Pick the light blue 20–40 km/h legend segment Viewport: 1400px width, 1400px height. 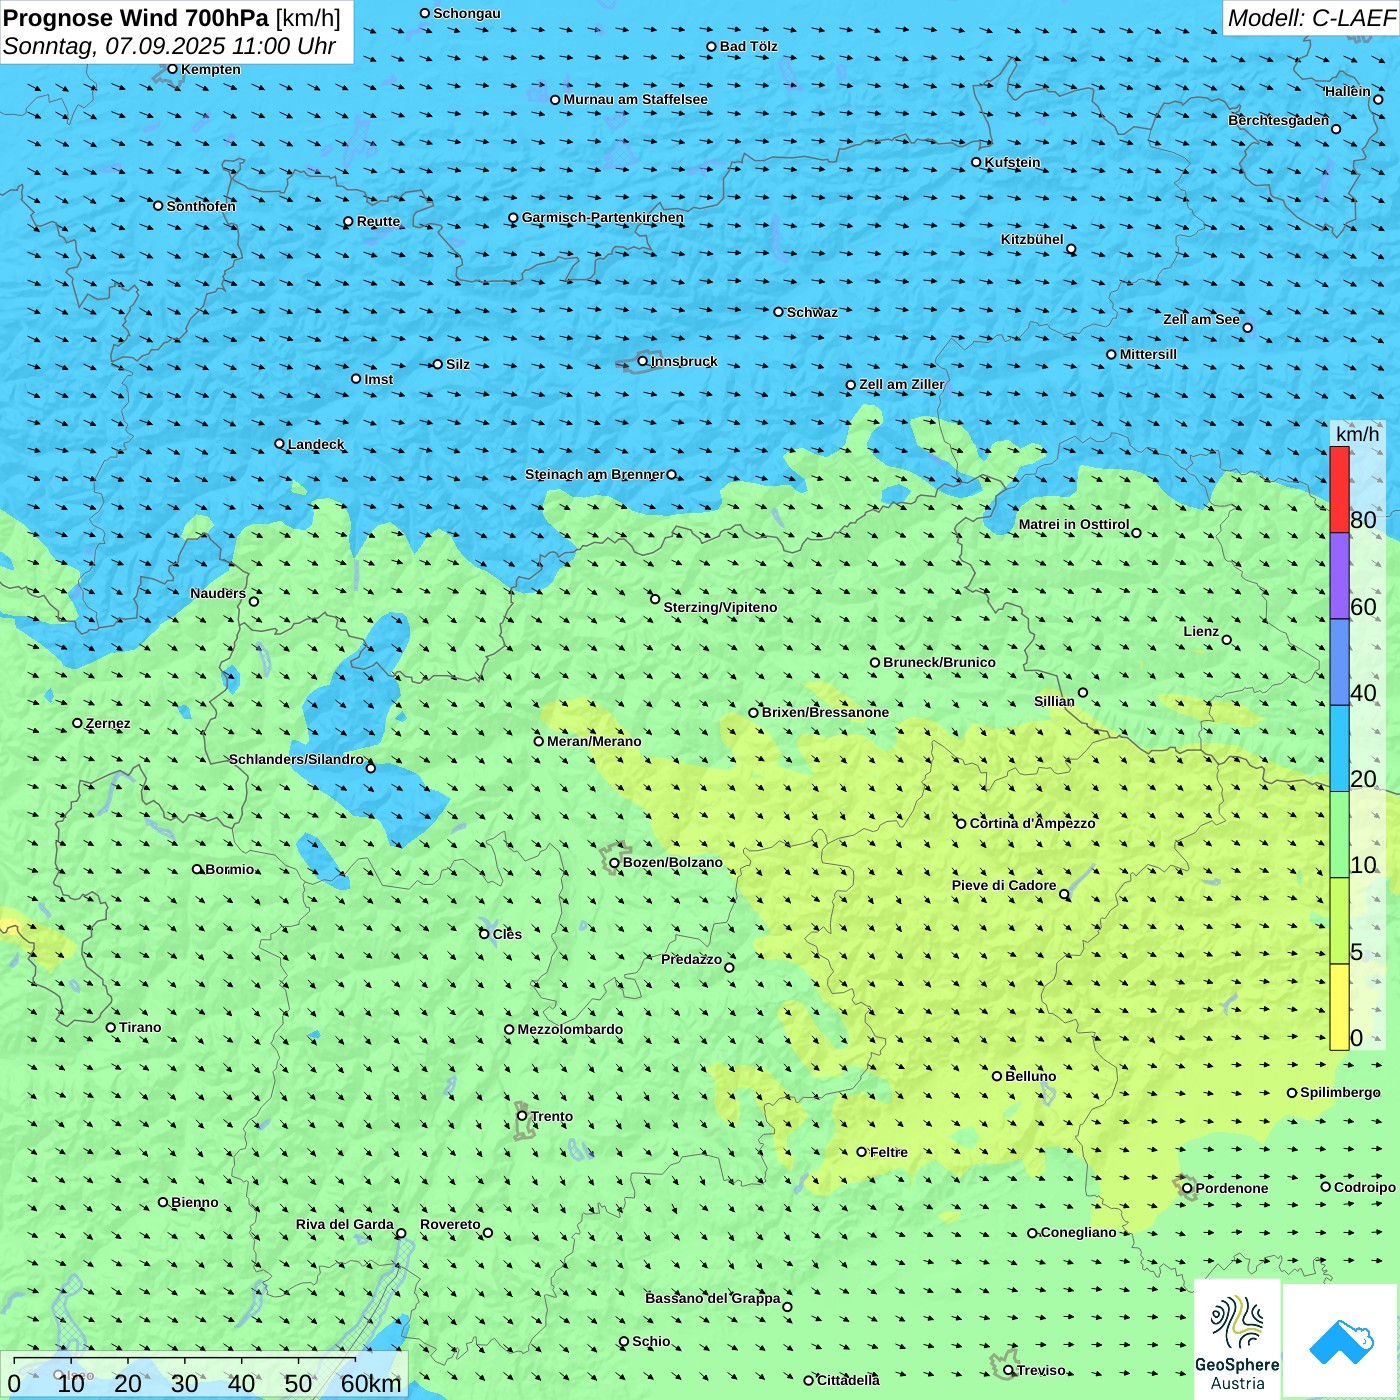(x=1339, y=749)
